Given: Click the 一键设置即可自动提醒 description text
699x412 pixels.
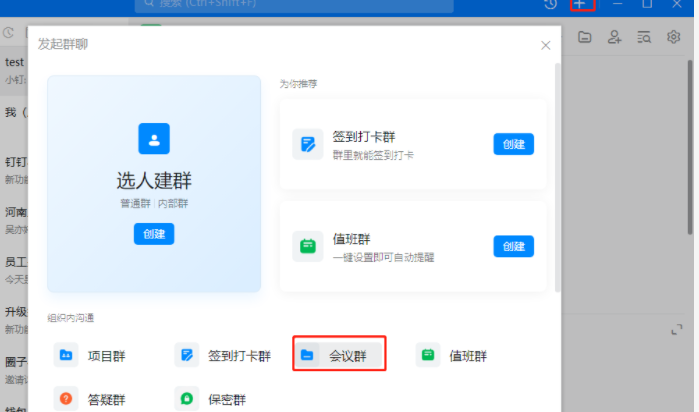Looking at the screenshot, I should click(383, 257).
